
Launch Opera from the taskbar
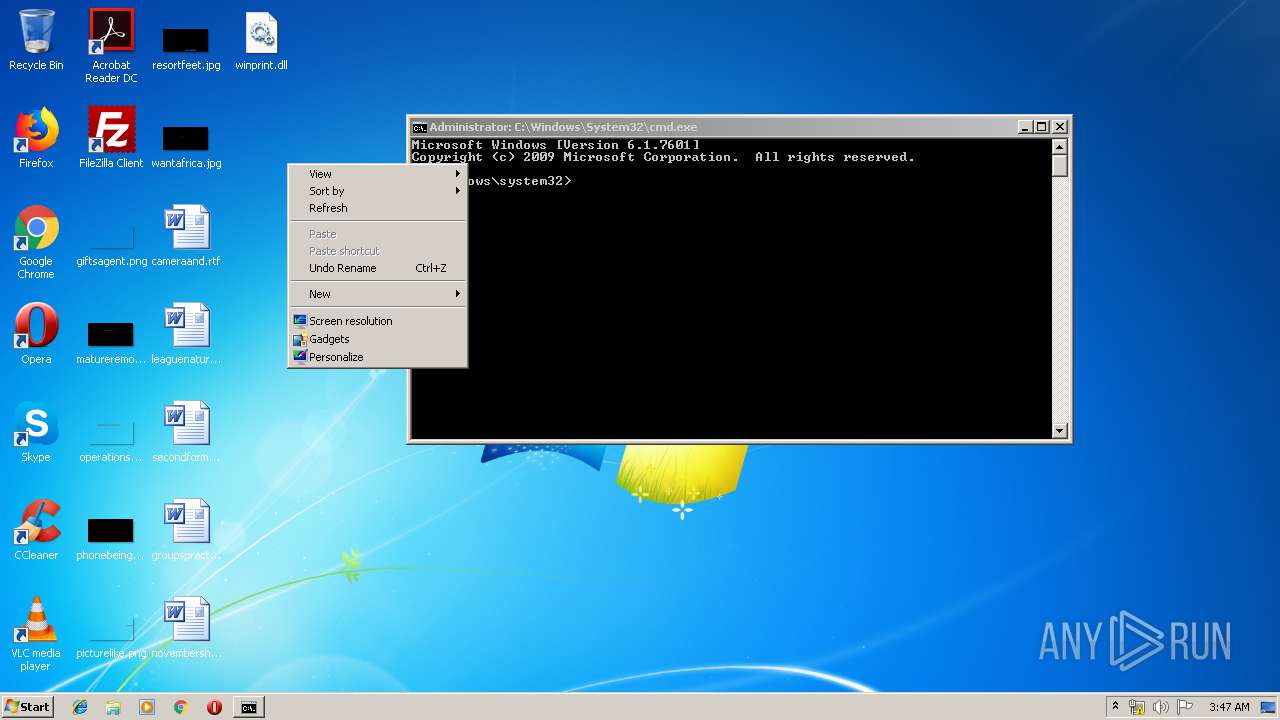tap(214, 707)
